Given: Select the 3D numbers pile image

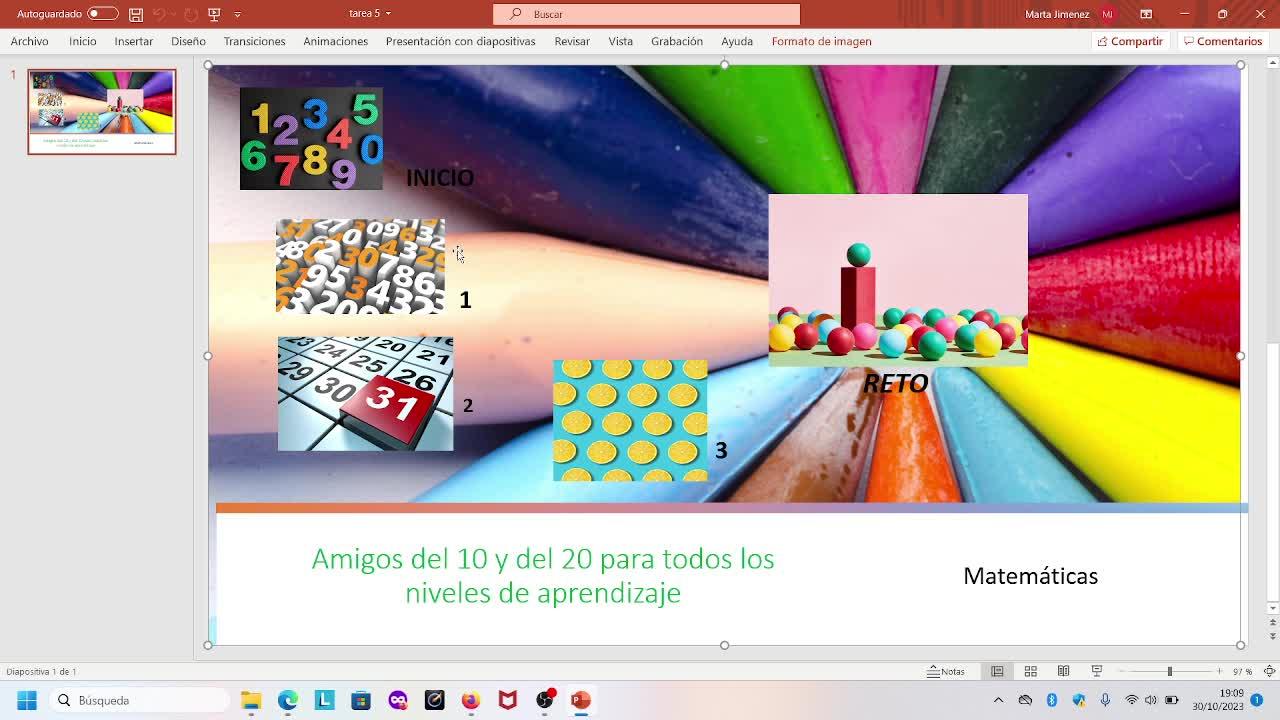Looking at the screenshot, I should 360,267.
